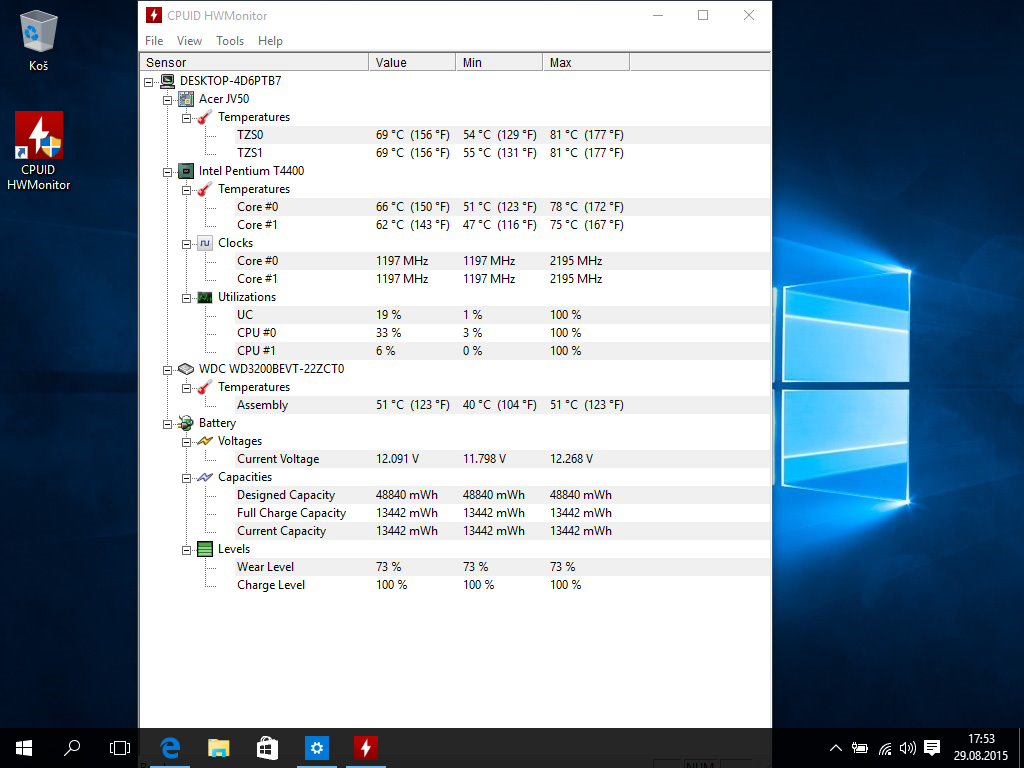
Task: Collapse the Clocks node
Action: click(187, 244)
